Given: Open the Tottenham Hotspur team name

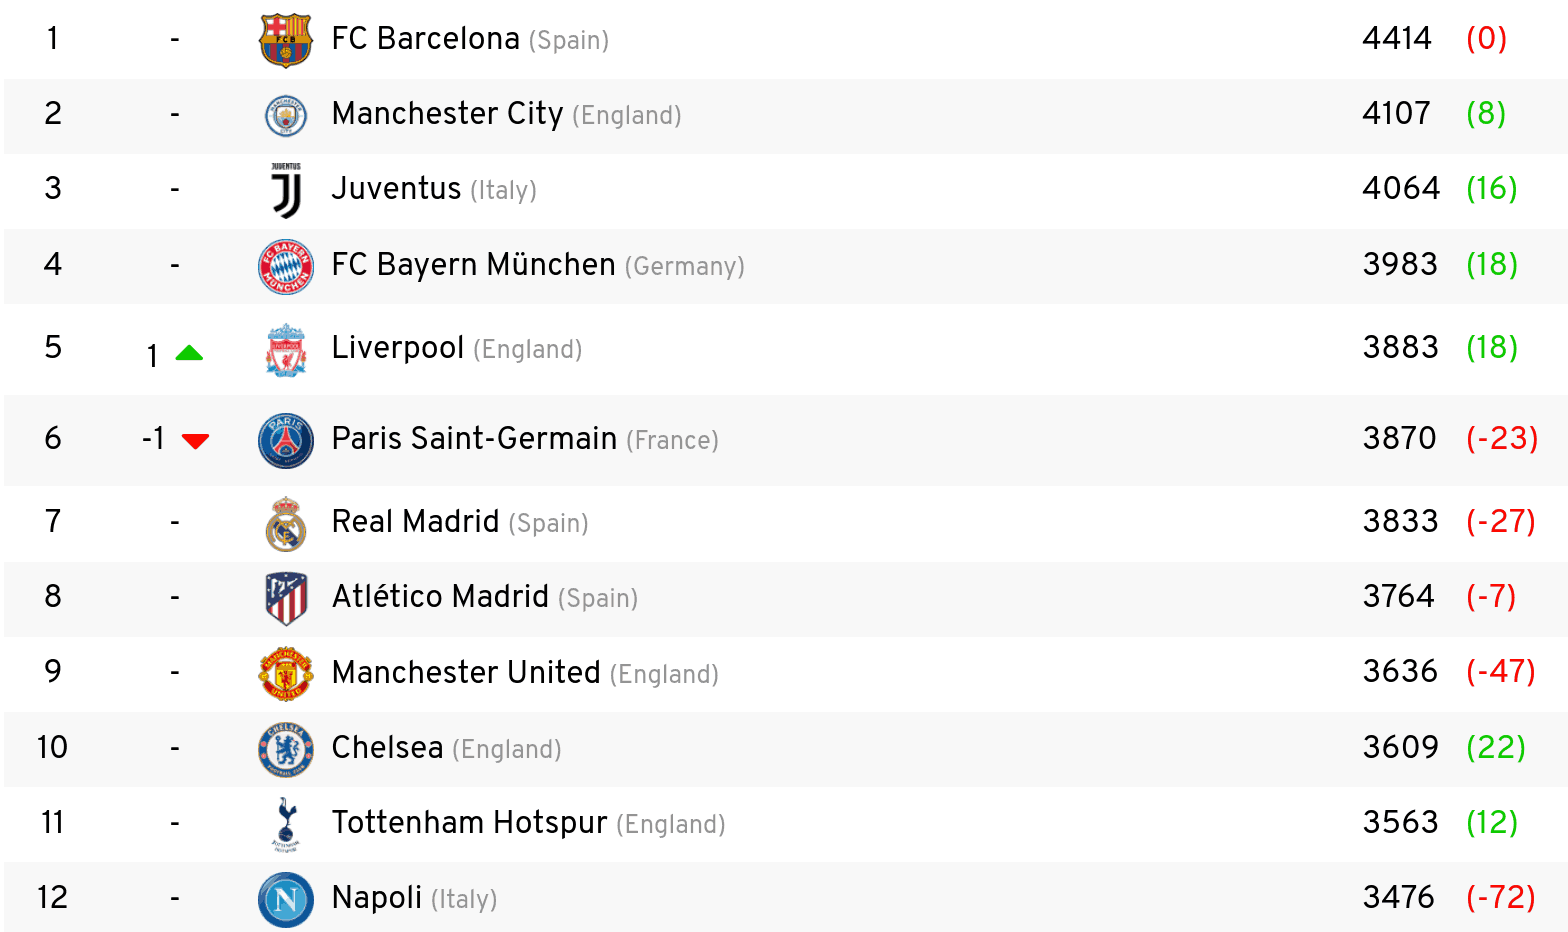Looking at the screenshot, I should [x=470, y=823].
